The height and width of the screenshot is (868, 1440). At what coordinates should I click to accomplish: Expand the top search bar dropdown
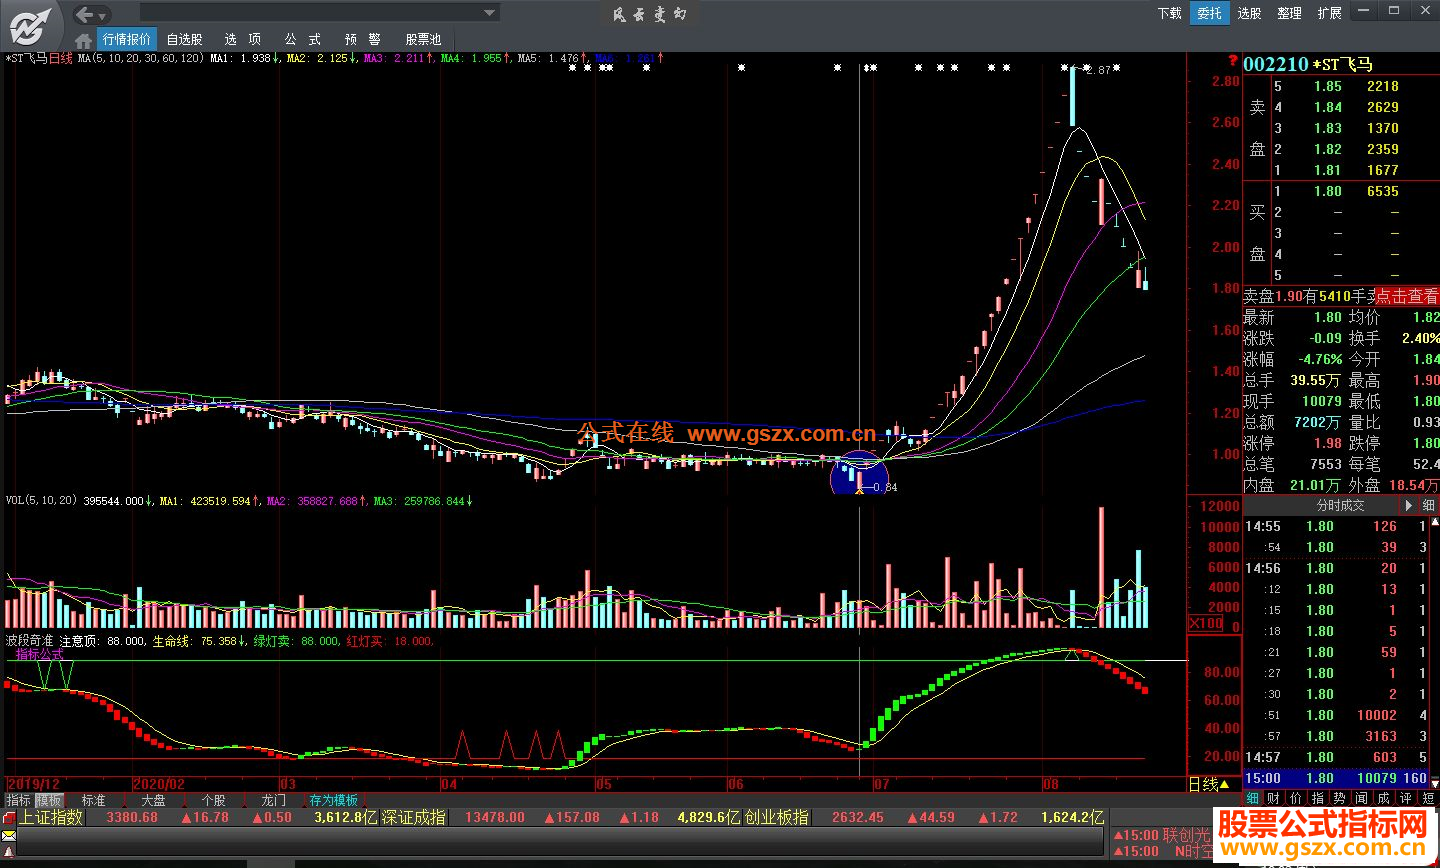pyautogui.click(x=490, y=13)
